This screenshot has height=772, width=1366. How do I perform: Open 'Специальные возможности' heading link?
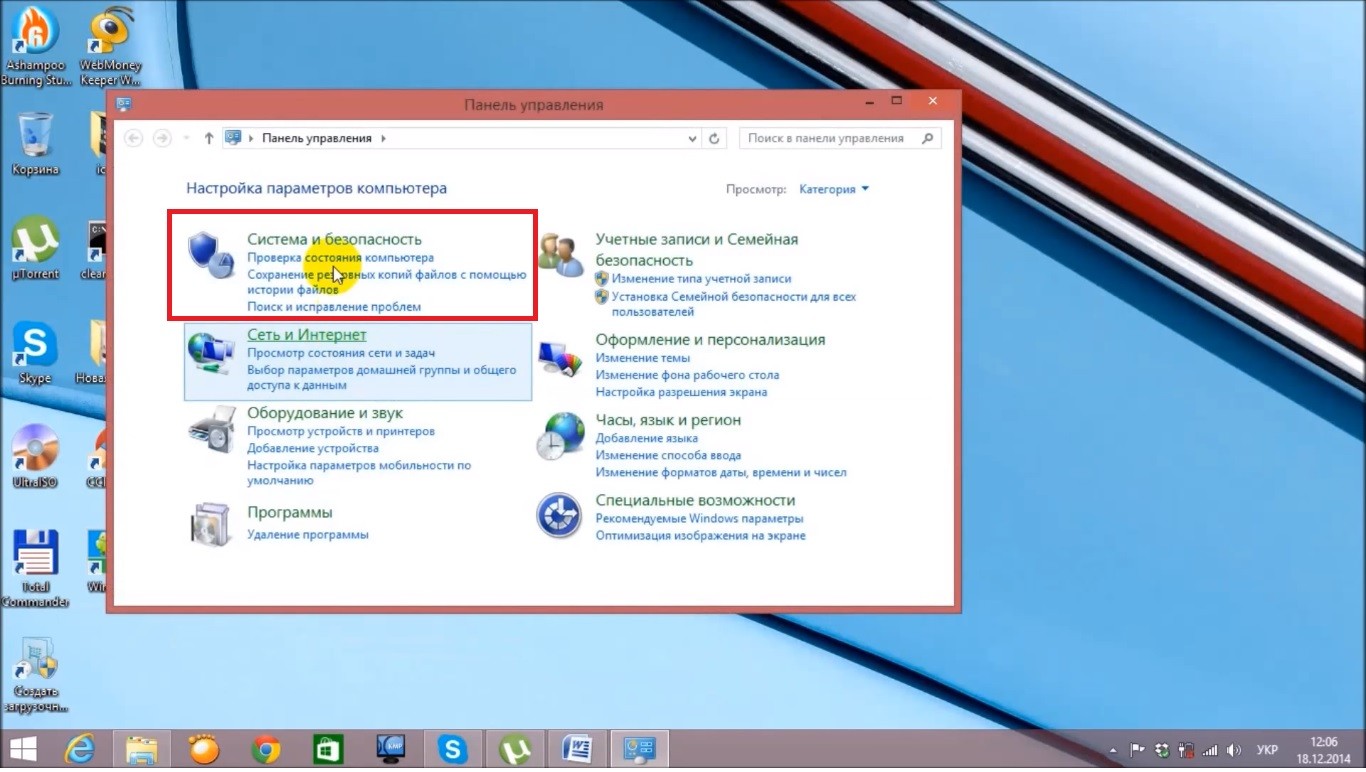(x=695, y=500)
